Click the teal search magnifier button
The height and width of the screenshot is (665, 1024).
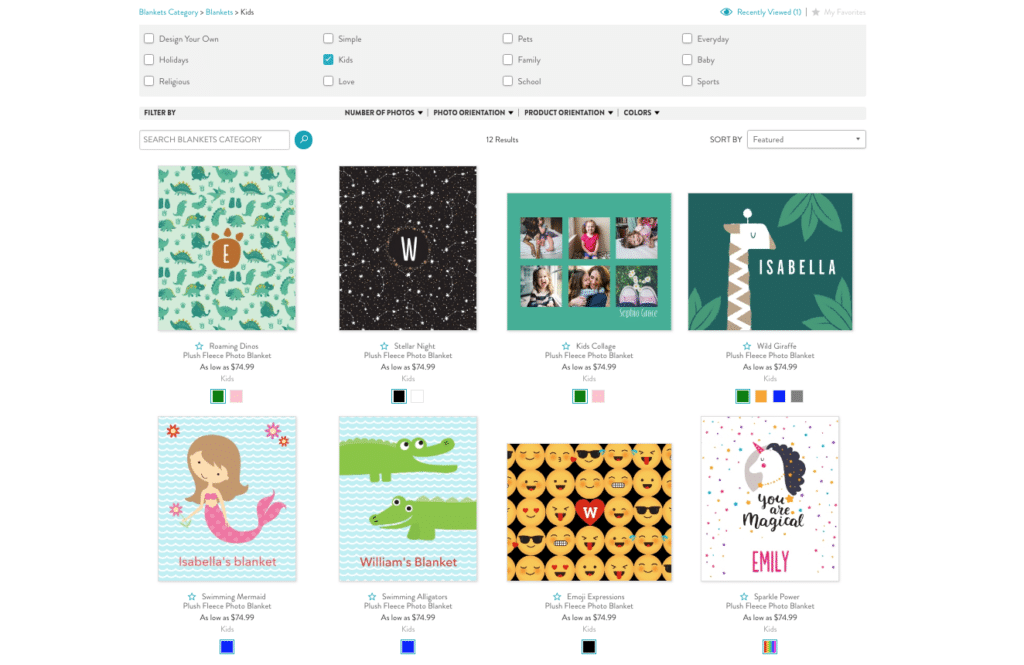(x=303, y=140)
